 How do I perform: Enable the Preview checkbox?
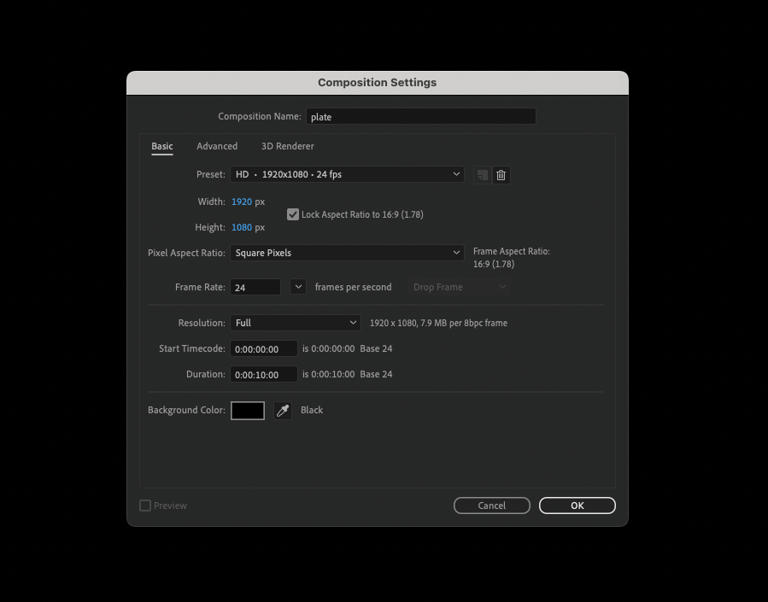[145, 506]
